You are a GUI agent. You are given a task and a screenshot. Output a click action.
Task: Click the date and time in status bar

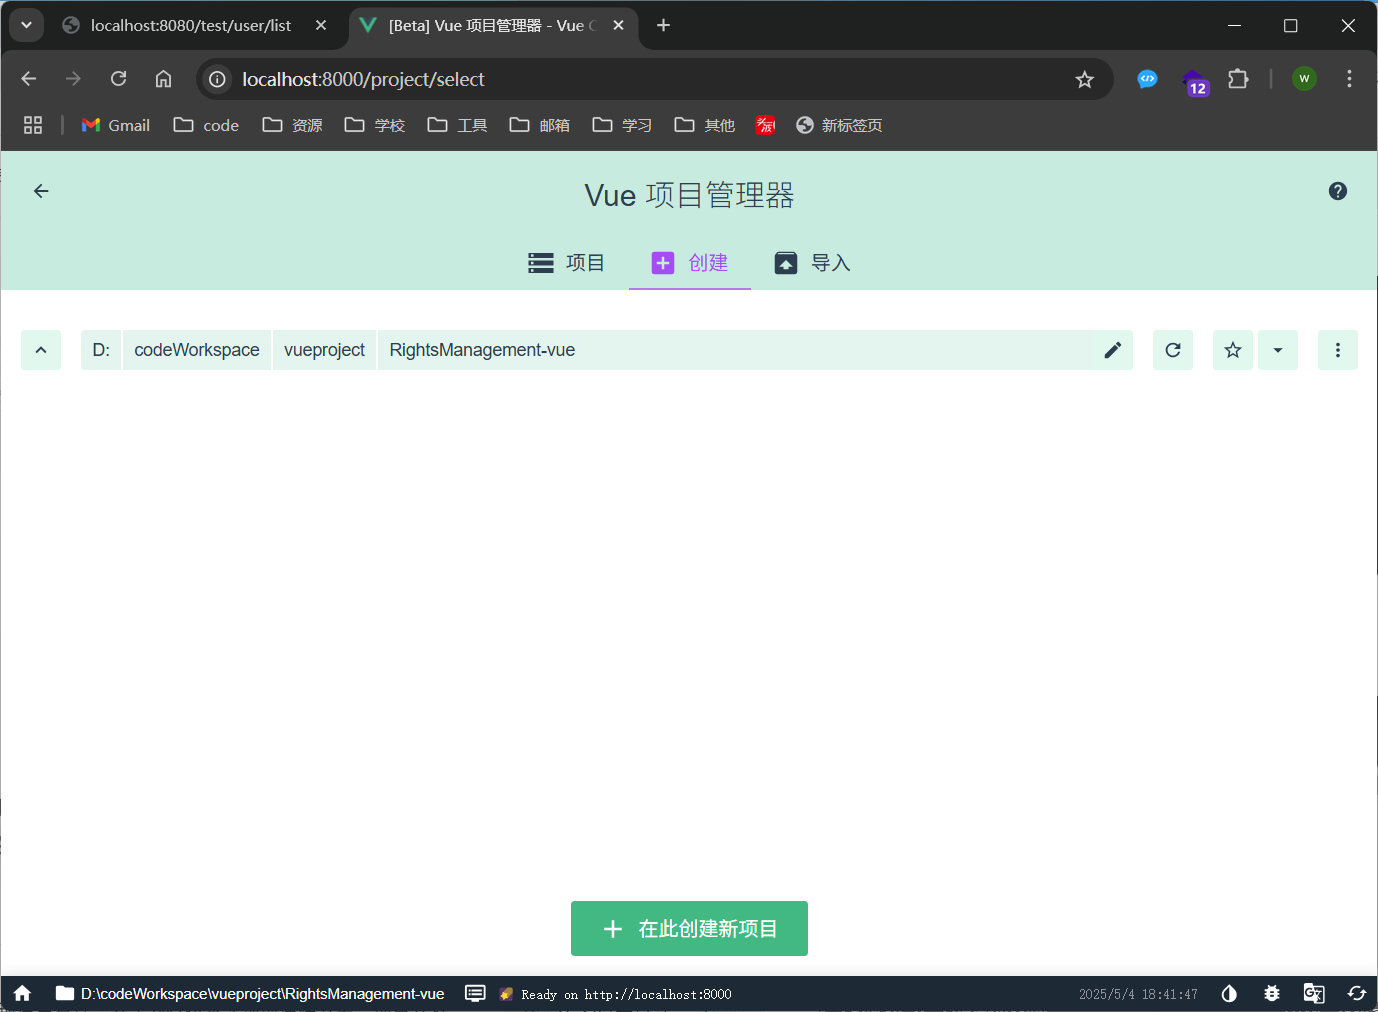click(1138, 994)
